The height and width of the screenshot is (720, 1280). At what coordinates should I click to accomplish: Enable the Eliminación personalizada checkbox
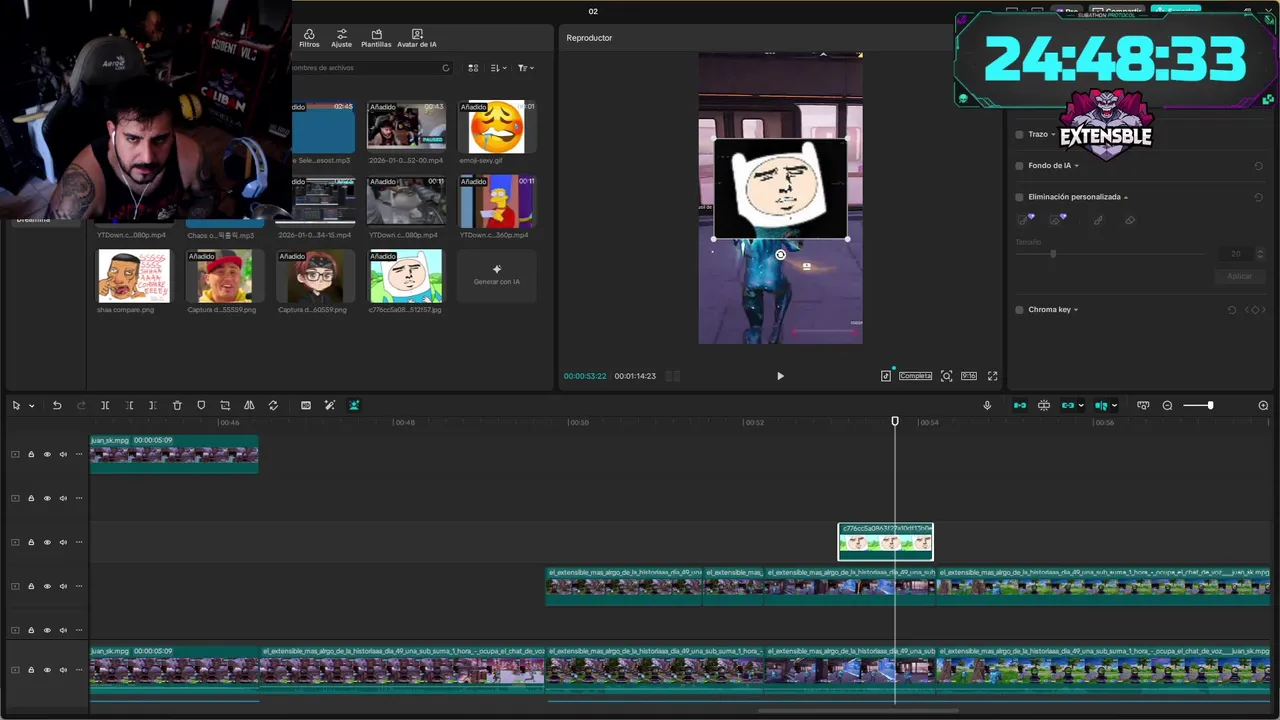1019,197
